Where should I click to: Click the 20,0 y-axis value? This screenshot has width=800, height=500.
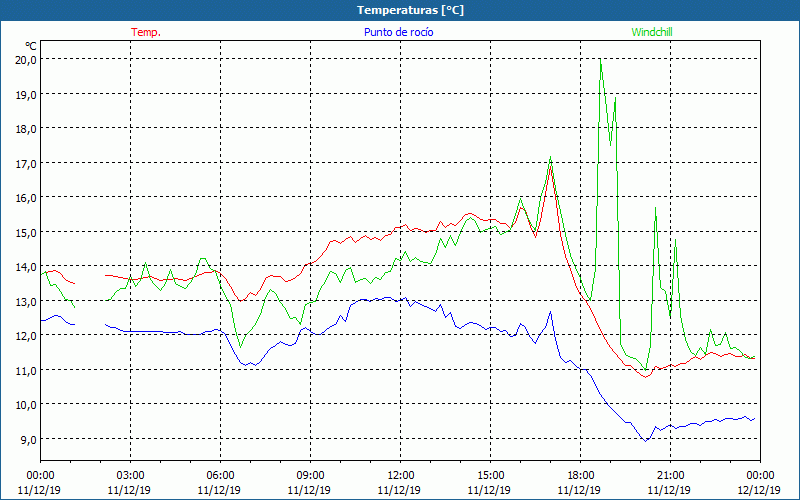(x=26, y=59)
